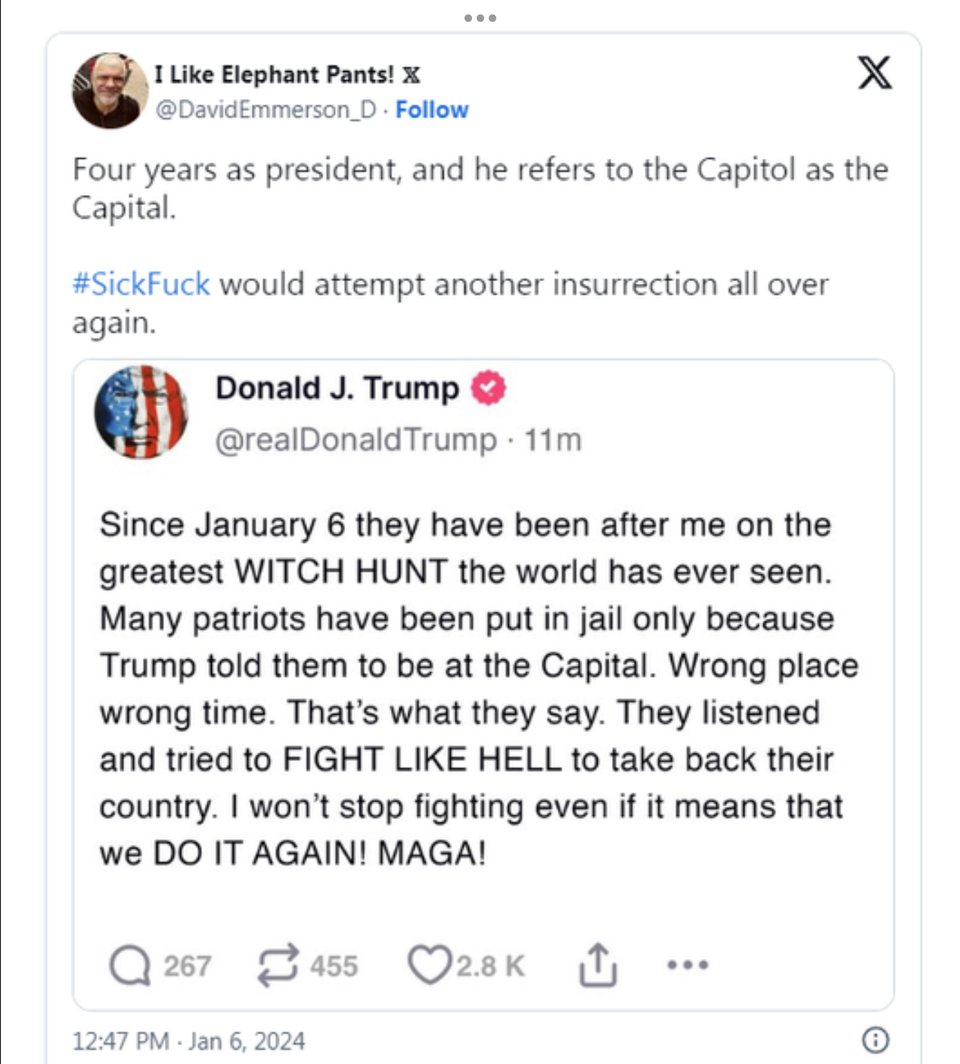This screenshot has height=1064, width=960.
Task: Open the quoted post's more options ellipsis
Action: coord(686,965)
